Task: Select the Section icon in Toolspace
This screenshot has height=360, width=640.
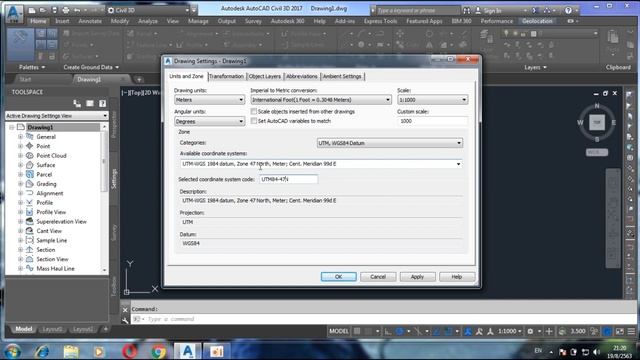Action: [29, 249]
